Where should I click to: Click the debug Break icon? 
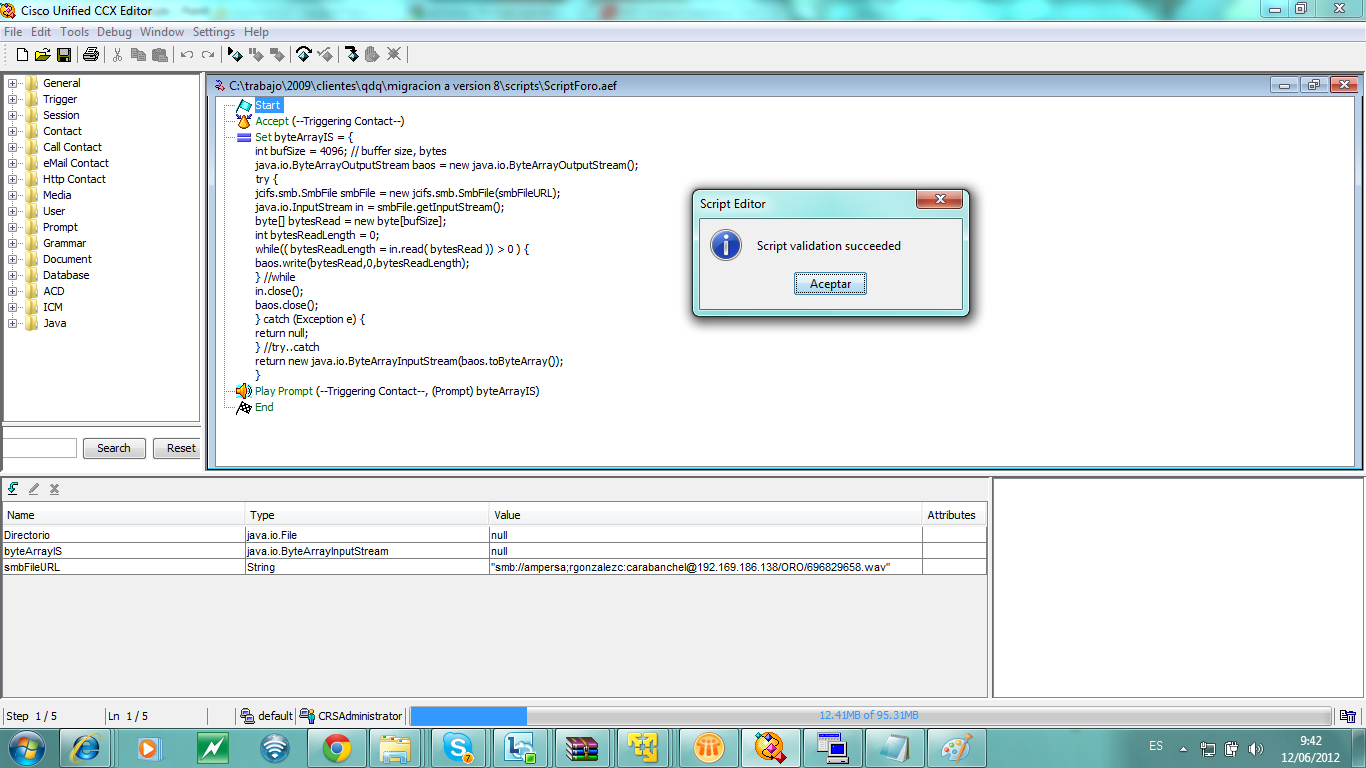256,54
